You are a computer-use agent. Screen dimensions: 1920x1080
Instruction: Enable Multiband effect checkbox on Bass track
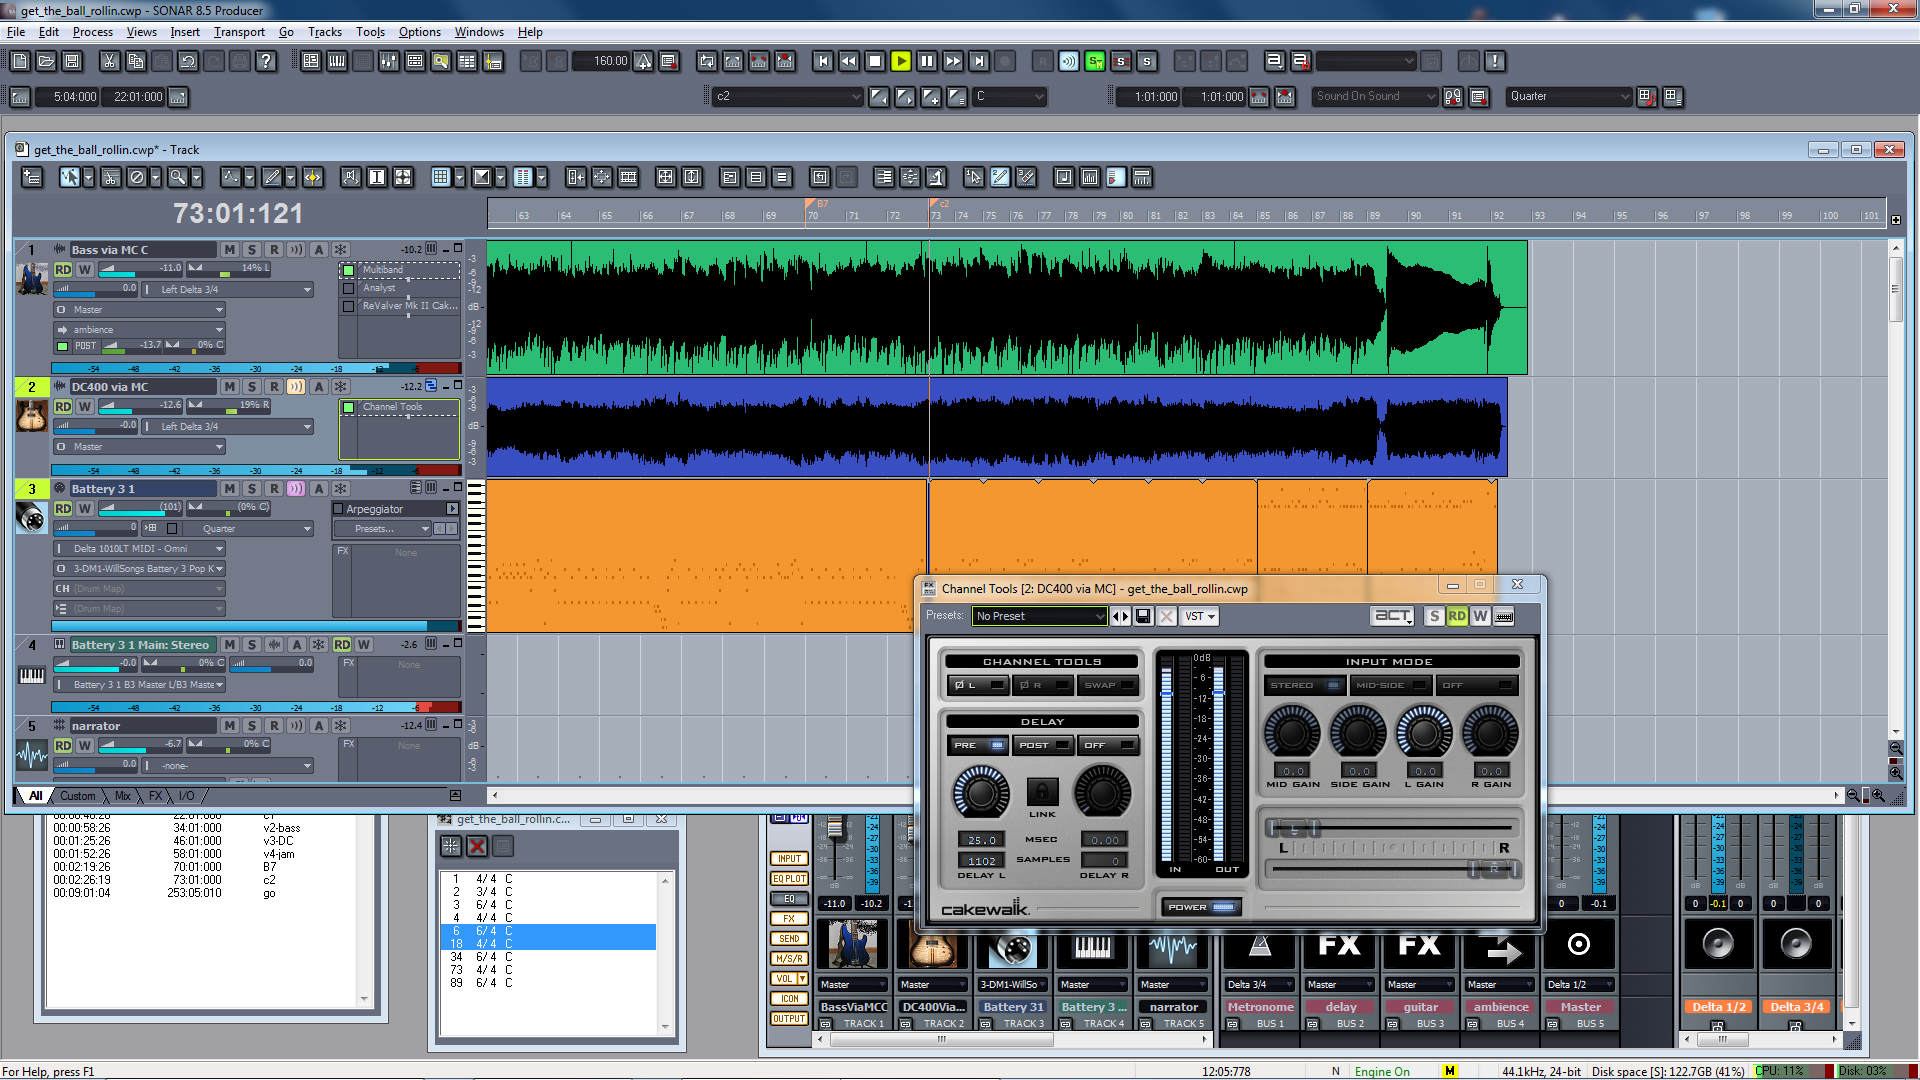[x=349, y=270]
